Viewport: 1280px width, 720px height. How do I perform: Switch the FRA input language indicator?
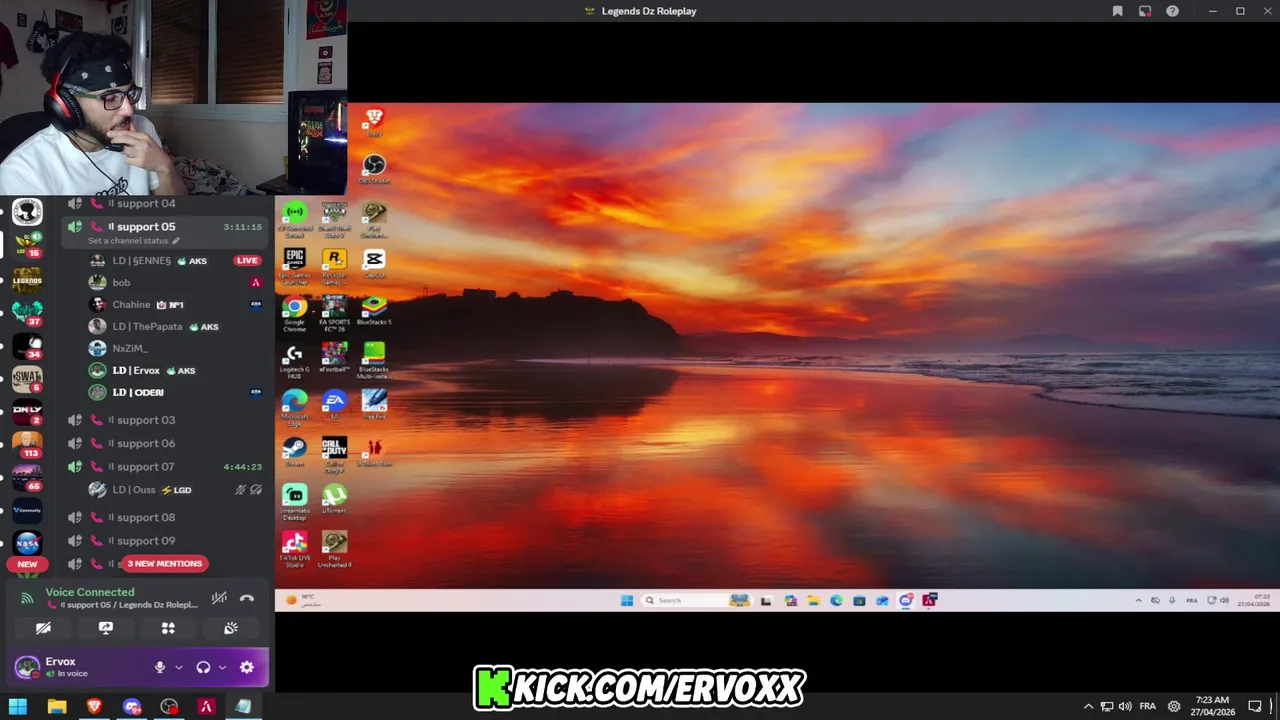tap(1148, 707)
